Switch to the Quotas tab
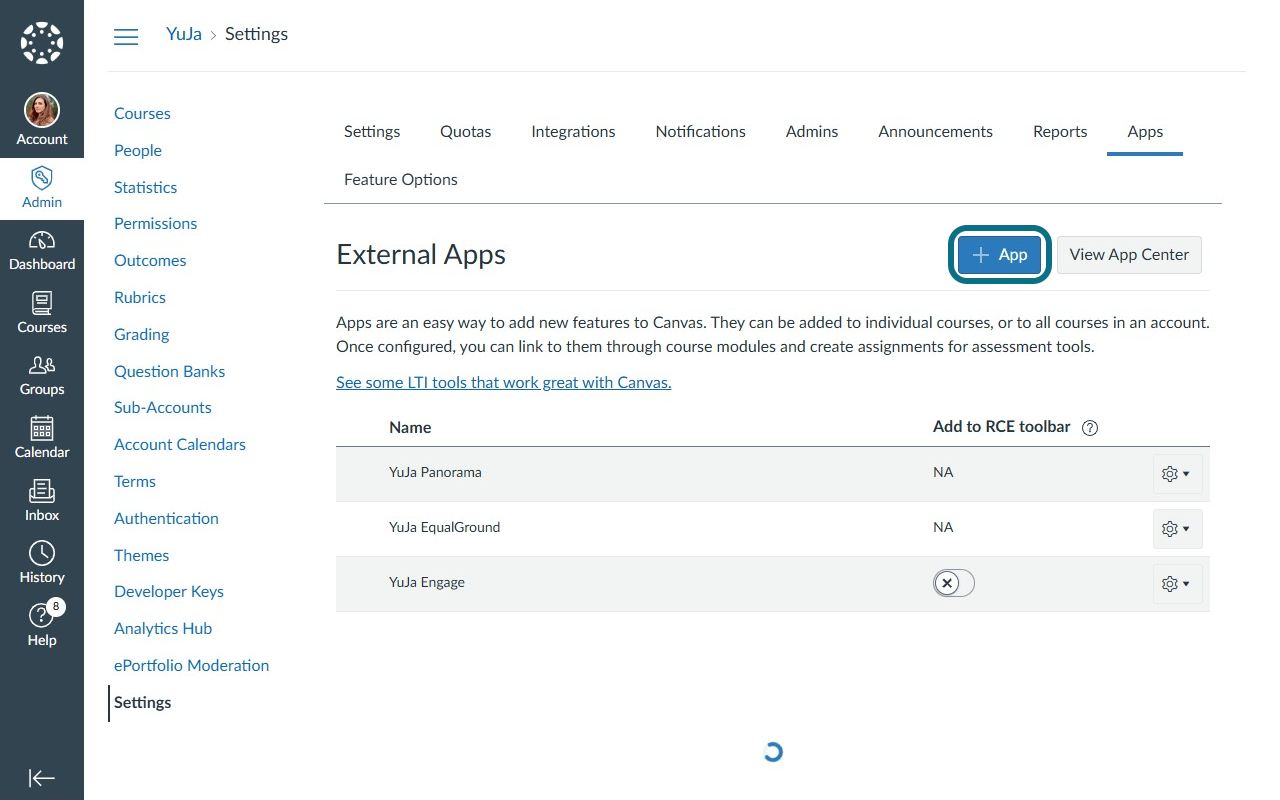The width and height of the screenshot is (1280, 800). pos(465,132)
